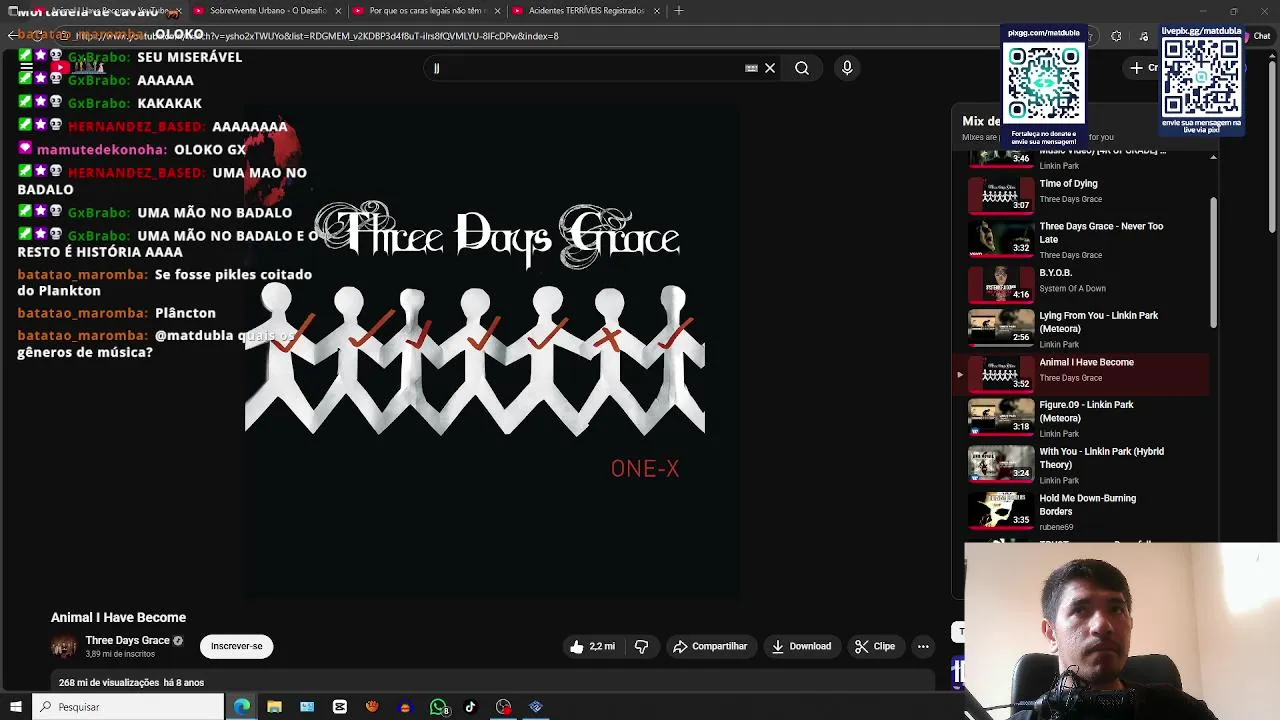
Task: Open the Windows Start menu
Action: point(15,707)
